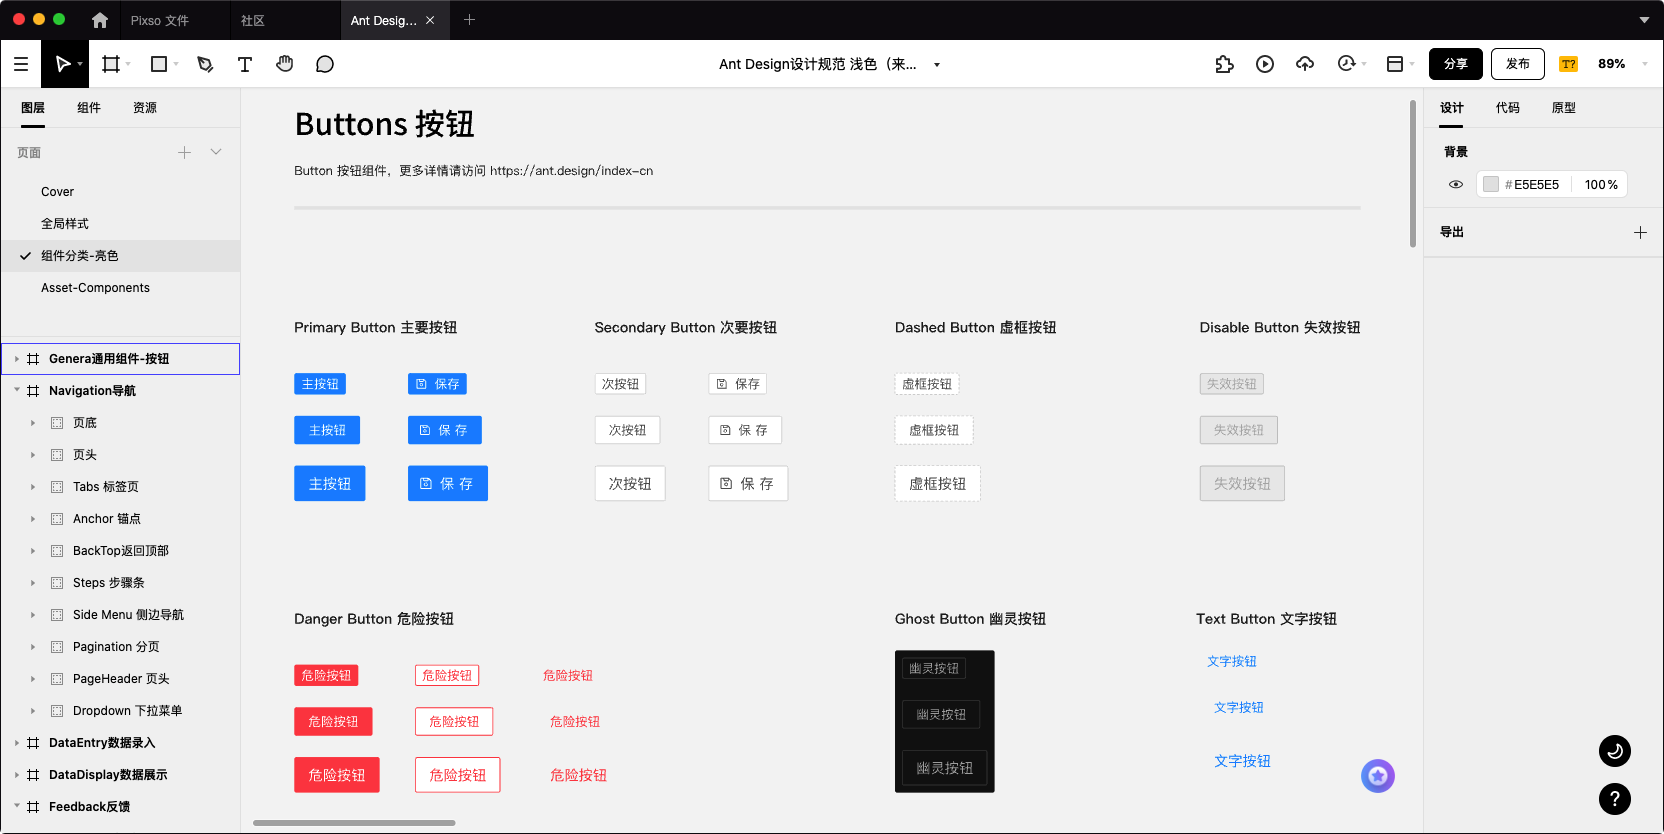The image size is (1664, 834).
Task: Expand the Tabs 标签页 layer
Action: click(x=33, y=487)
